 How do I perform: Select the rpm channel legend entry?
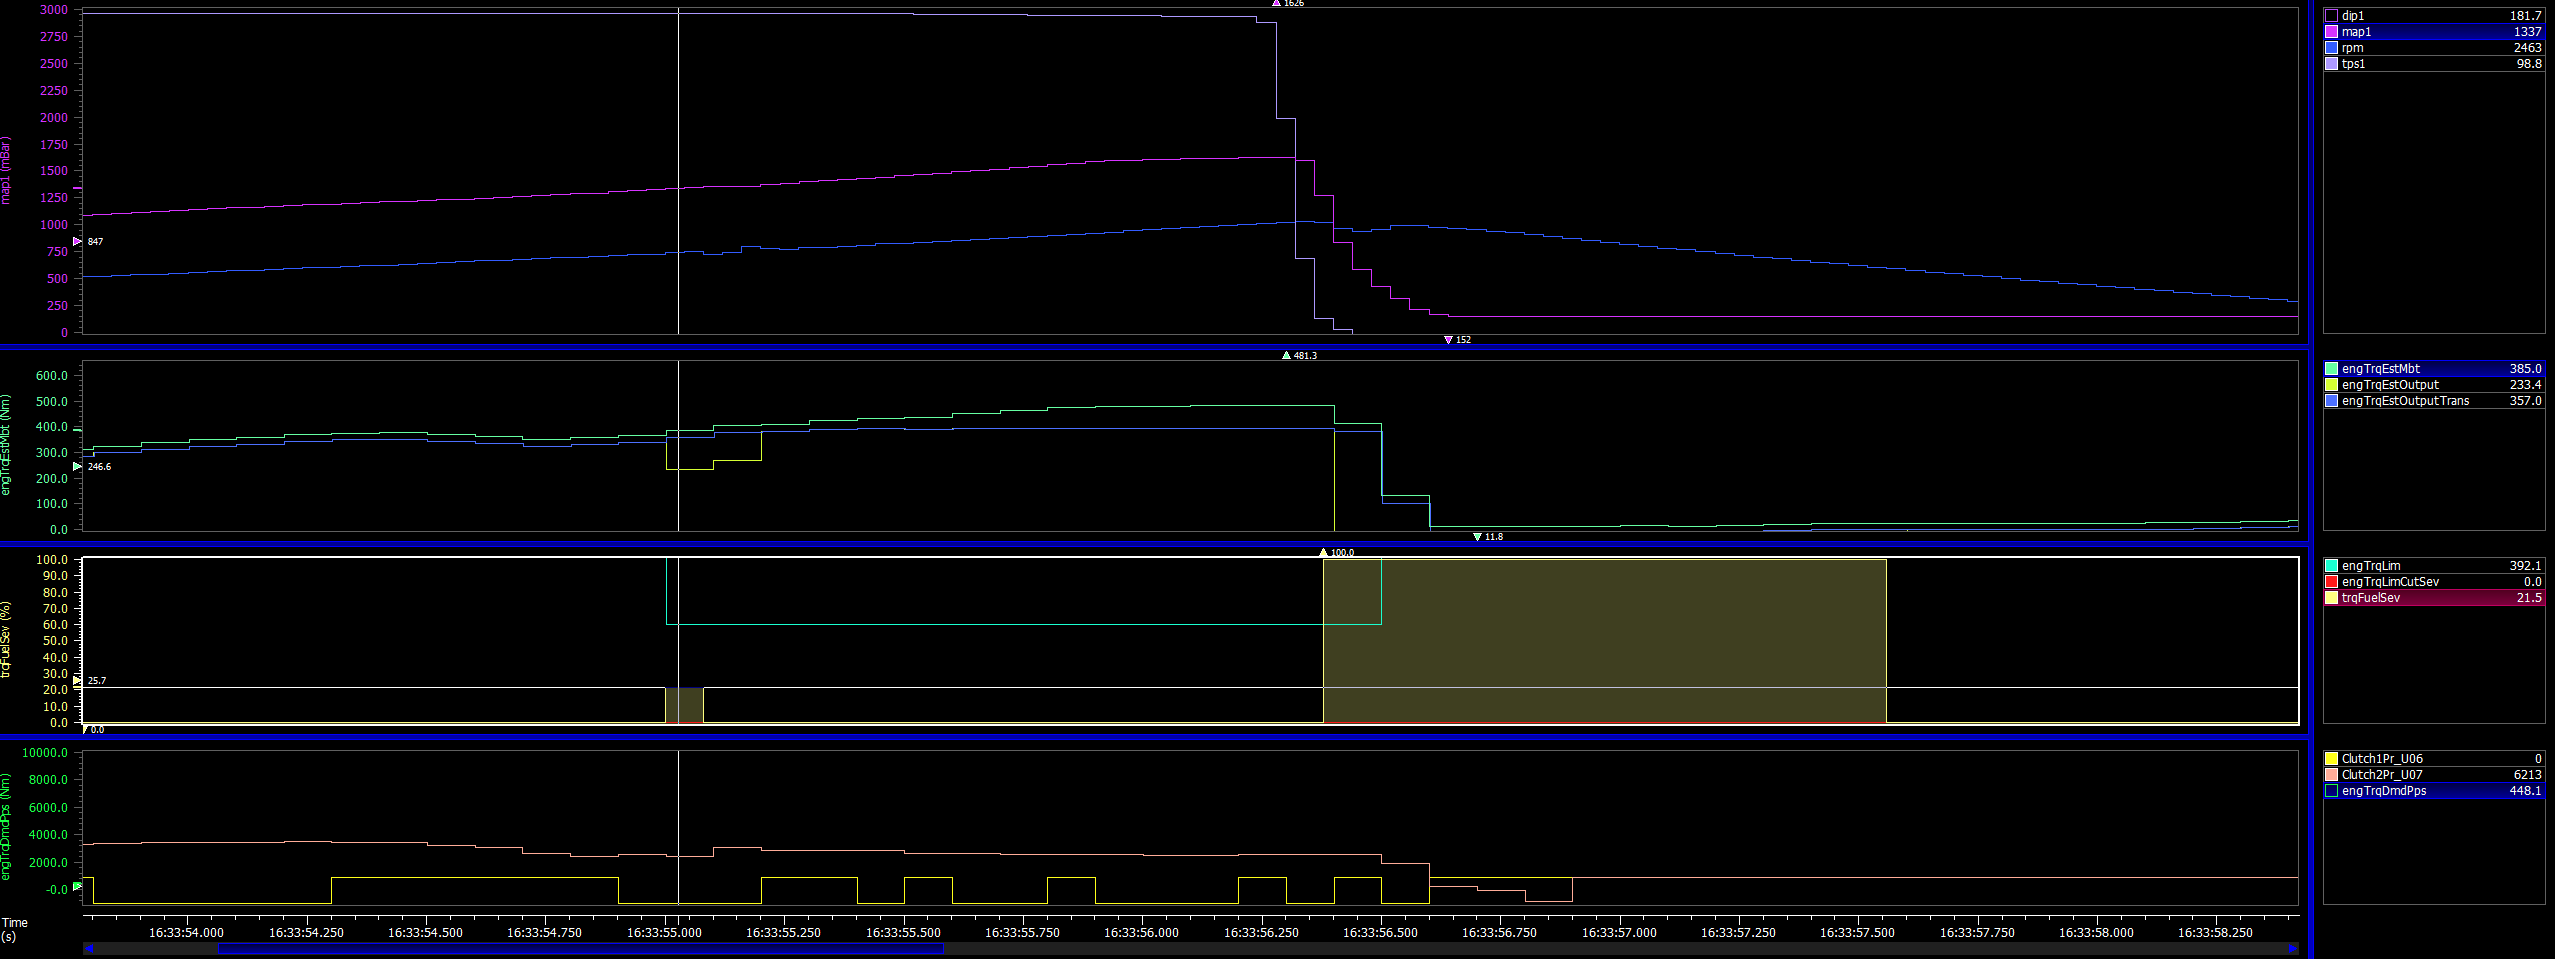tap(2431, 48)
